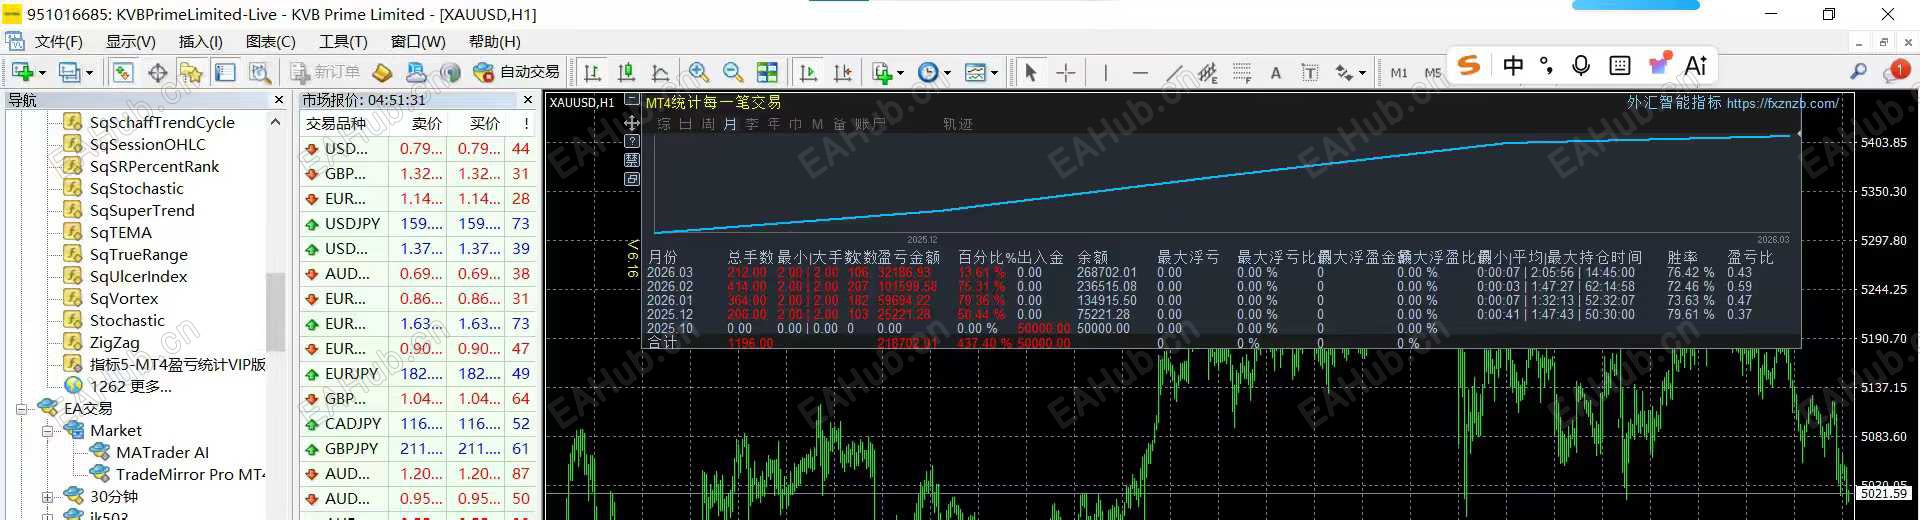
Task: Select the CADJPY quote row
Action: tap(419, 423)
